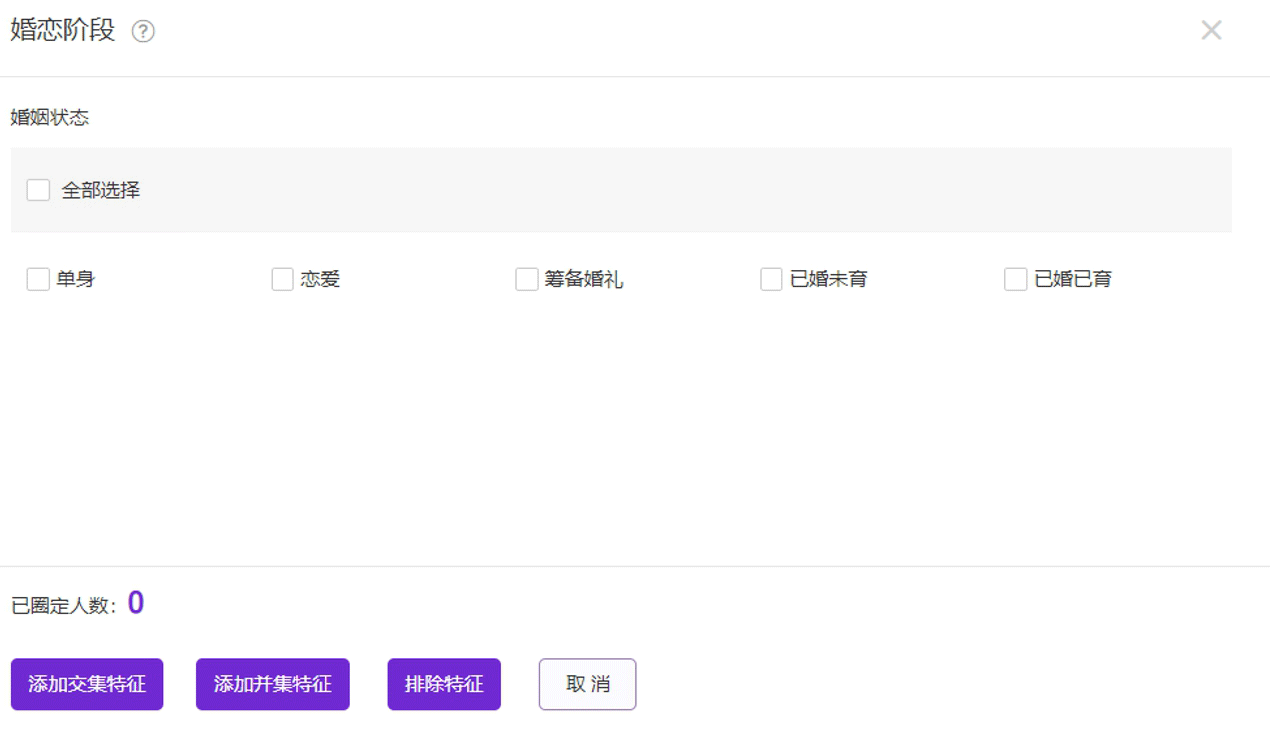Click the 已婚已育 option label text
This screenshot has width=1270, height=738.
pos(1073,280)
